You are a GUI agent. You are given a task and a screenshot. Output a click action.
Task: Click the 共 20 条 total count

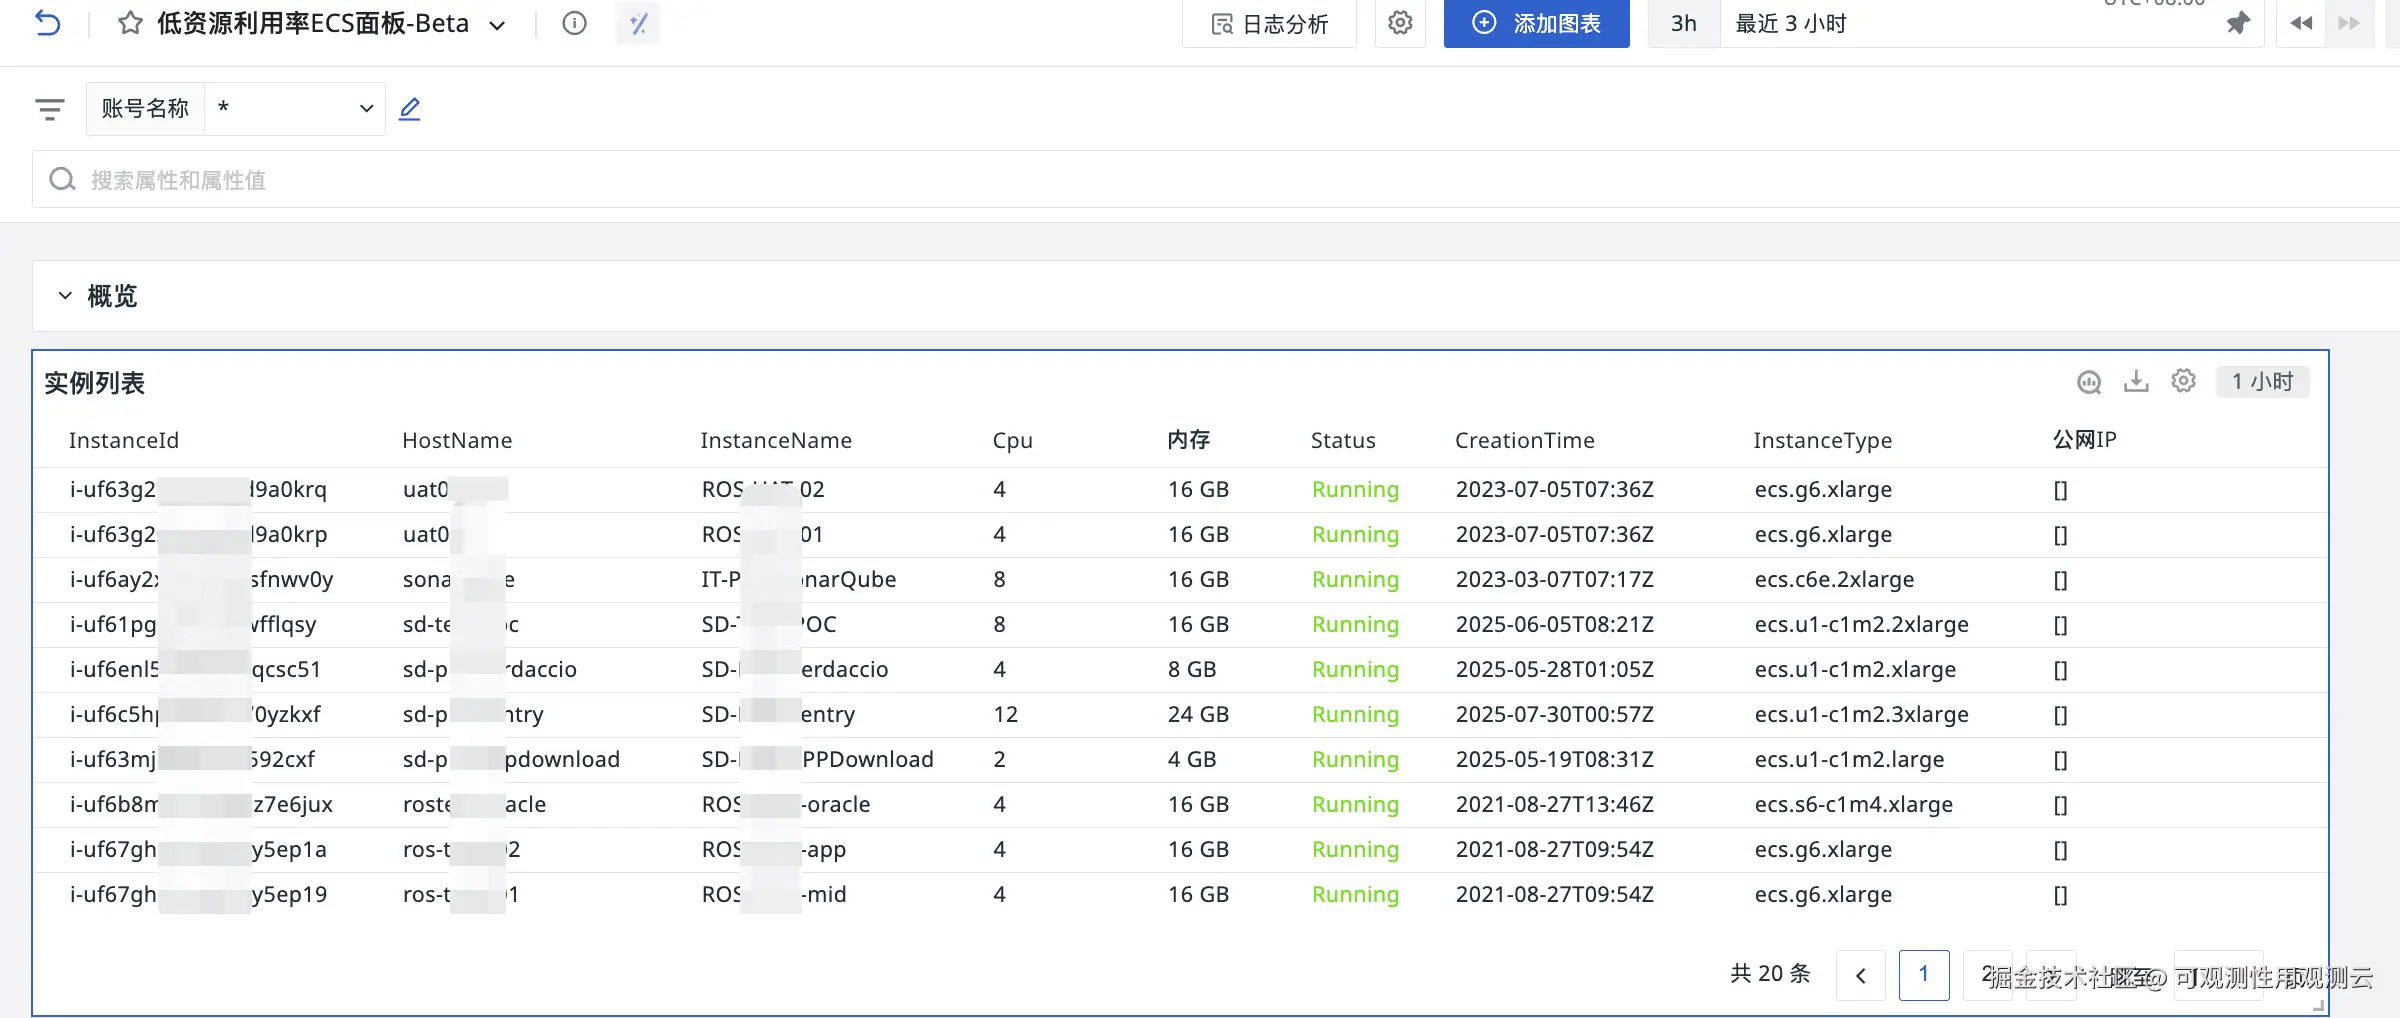point(1770,974)
